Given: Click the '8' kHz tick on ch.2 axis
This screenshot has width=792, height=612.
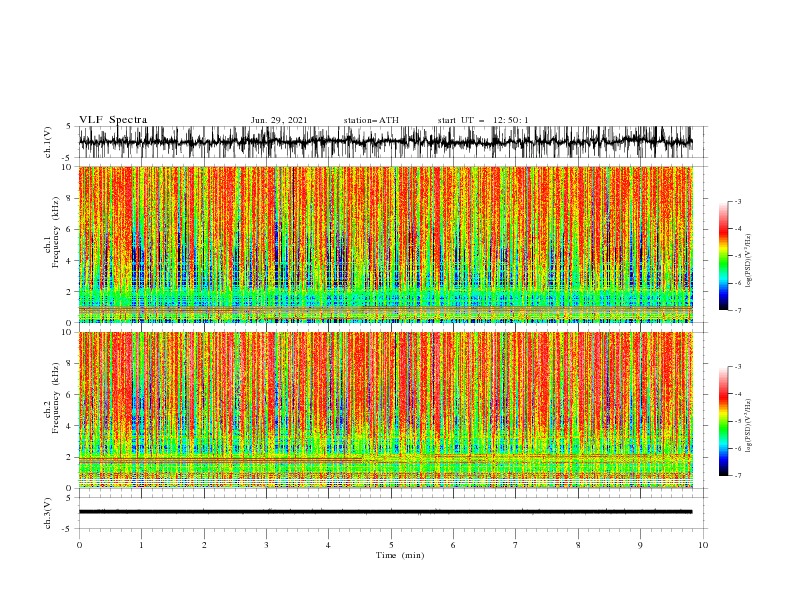Looking at the screenshot, I should (x=69, y=364).
